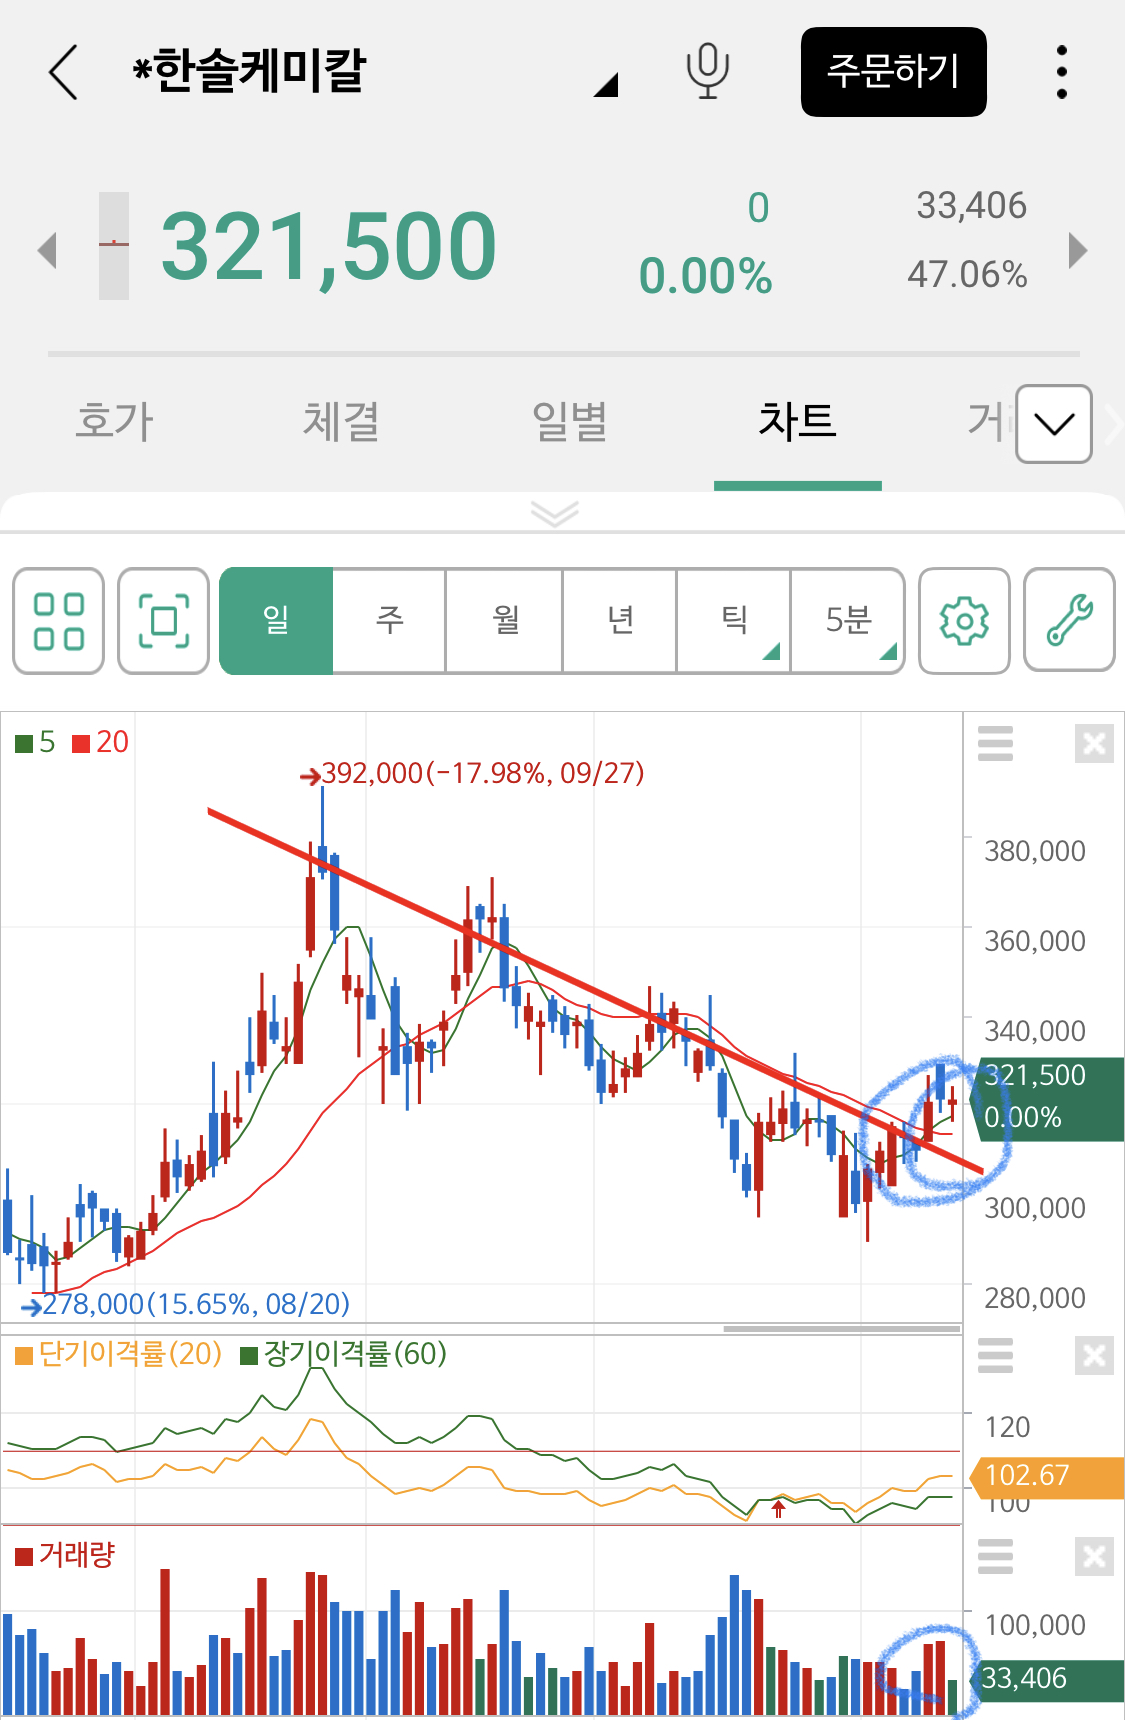Click the 392,000 high price annotation
1125x1720 pixels.
coord(473,773)
